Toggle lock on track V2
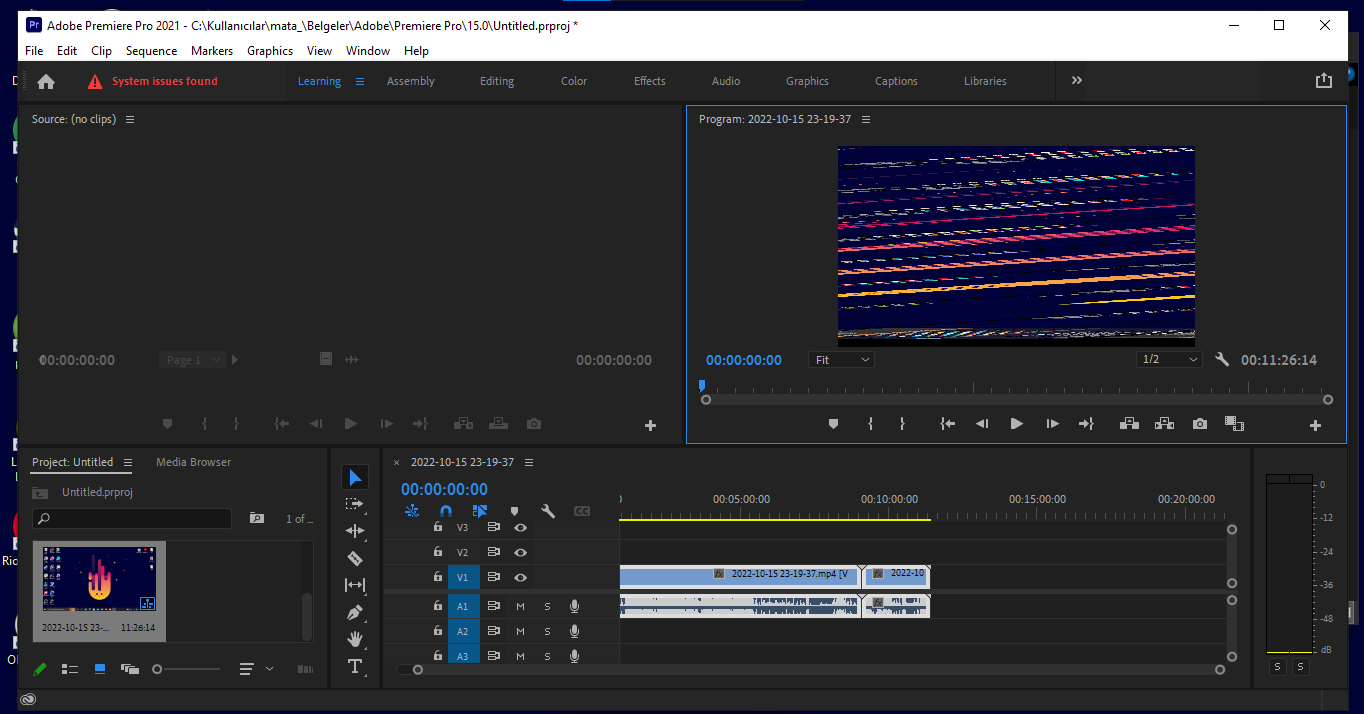The image size is (1364, 714). 437,552
